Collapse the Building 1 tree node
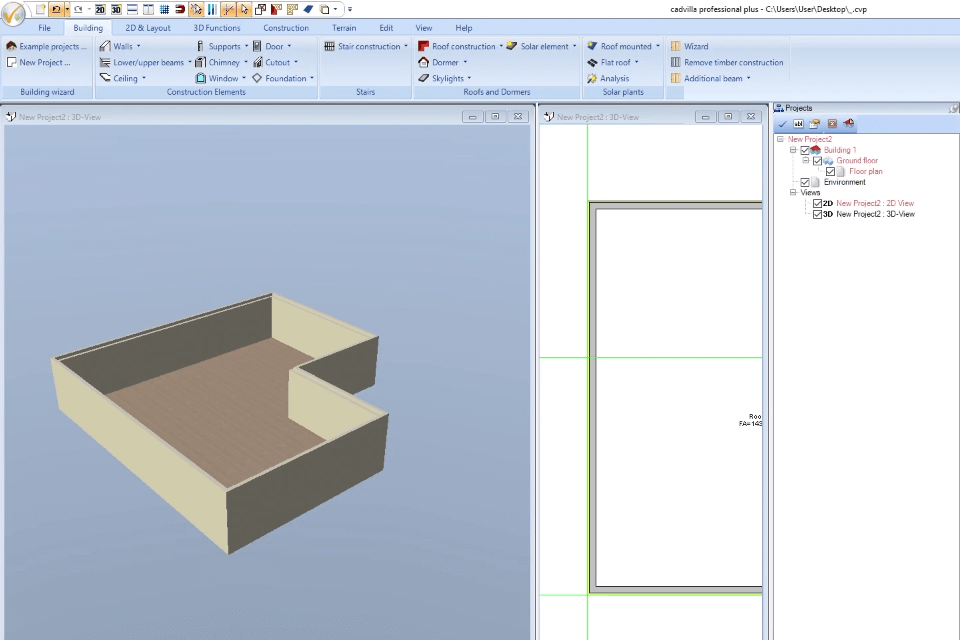The image size is (960, 640). [793, 149]
